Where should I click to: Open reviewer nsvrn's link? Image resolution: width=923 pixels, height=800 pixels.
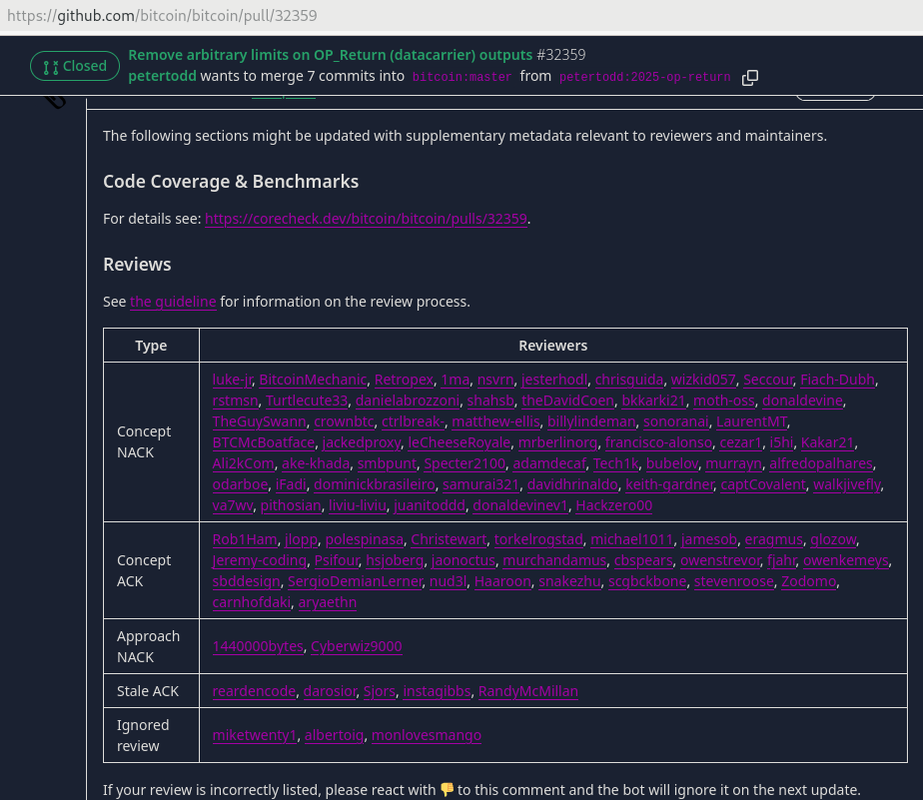point(495,380)
